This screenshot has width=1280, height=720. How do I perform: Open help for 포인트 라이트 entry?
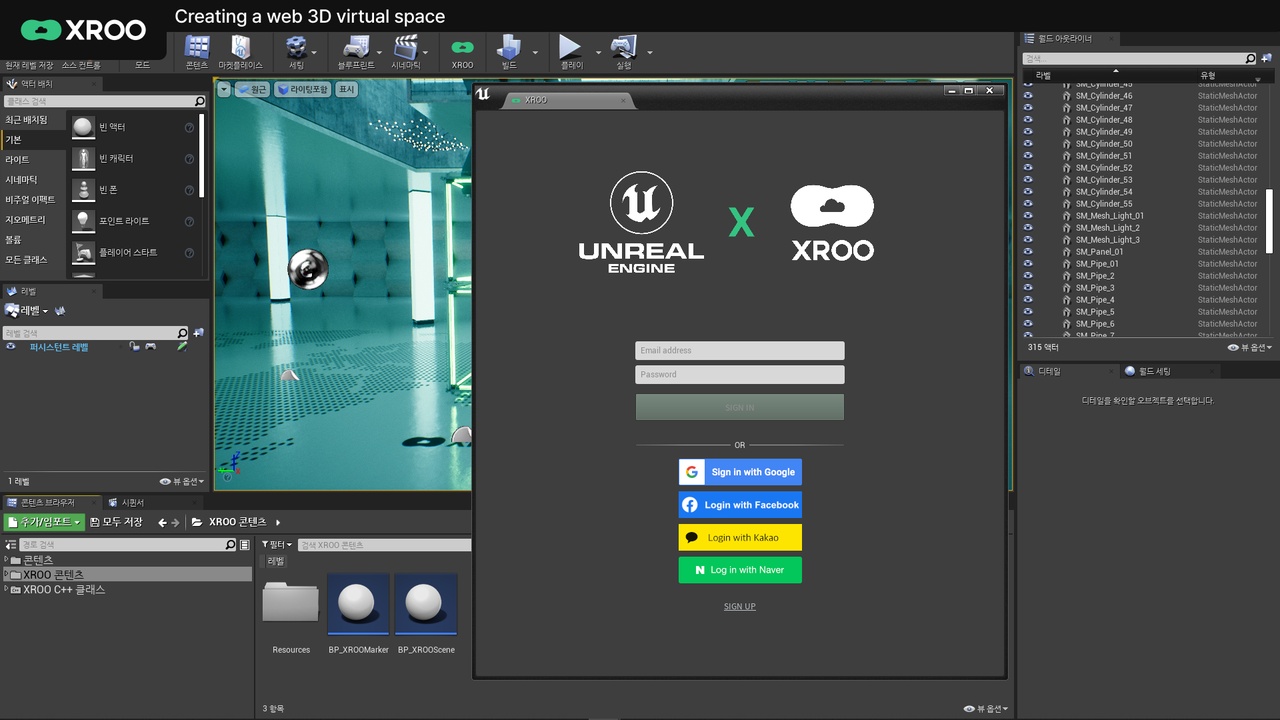189,221
